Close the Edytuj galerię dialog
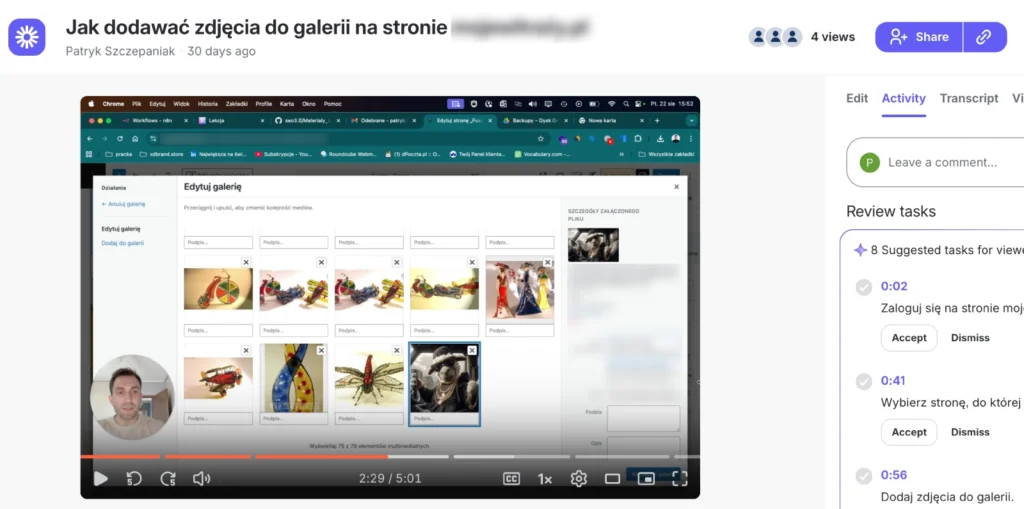The width and height of the screenshot is (1024, 509). coord(677,187)
